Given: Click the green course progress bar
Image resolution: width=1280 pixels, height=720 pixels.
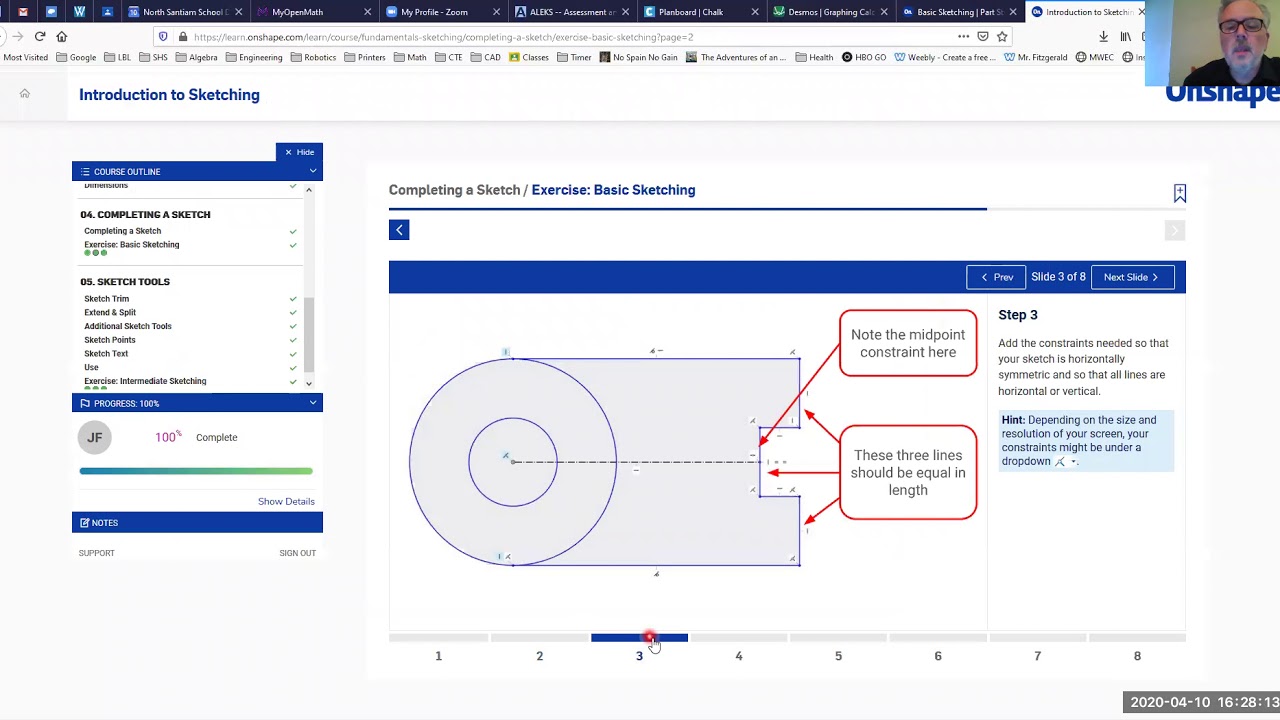Looking at the screenshot, I should [x=196, y=471].
